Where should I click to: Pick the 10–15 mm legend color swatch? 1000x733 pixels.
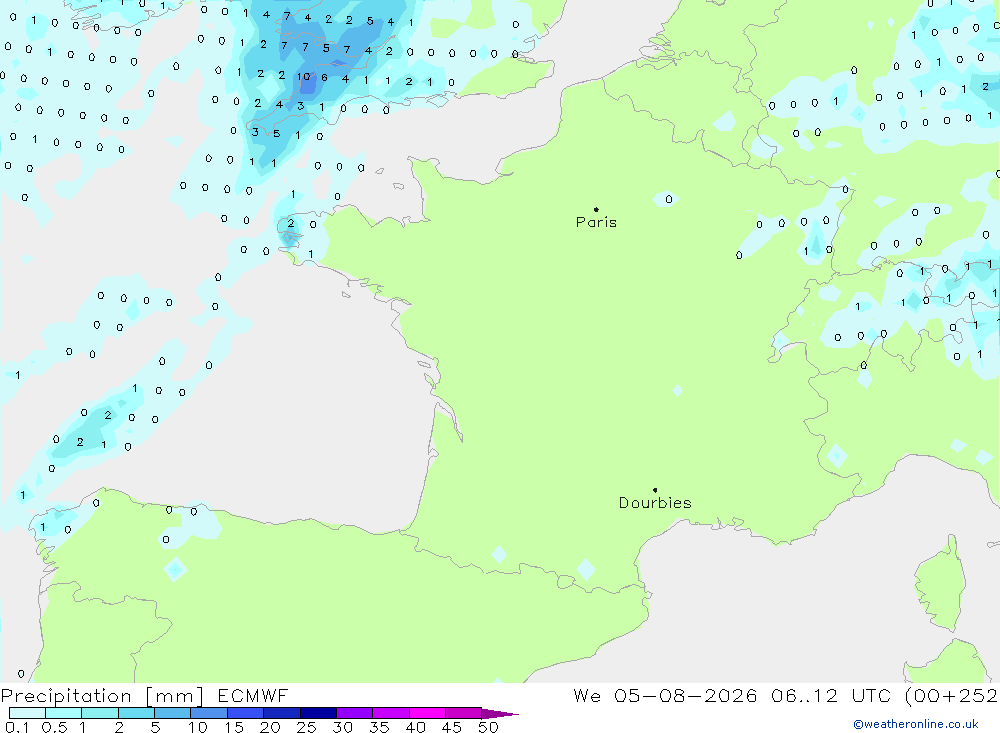(209, 713)
